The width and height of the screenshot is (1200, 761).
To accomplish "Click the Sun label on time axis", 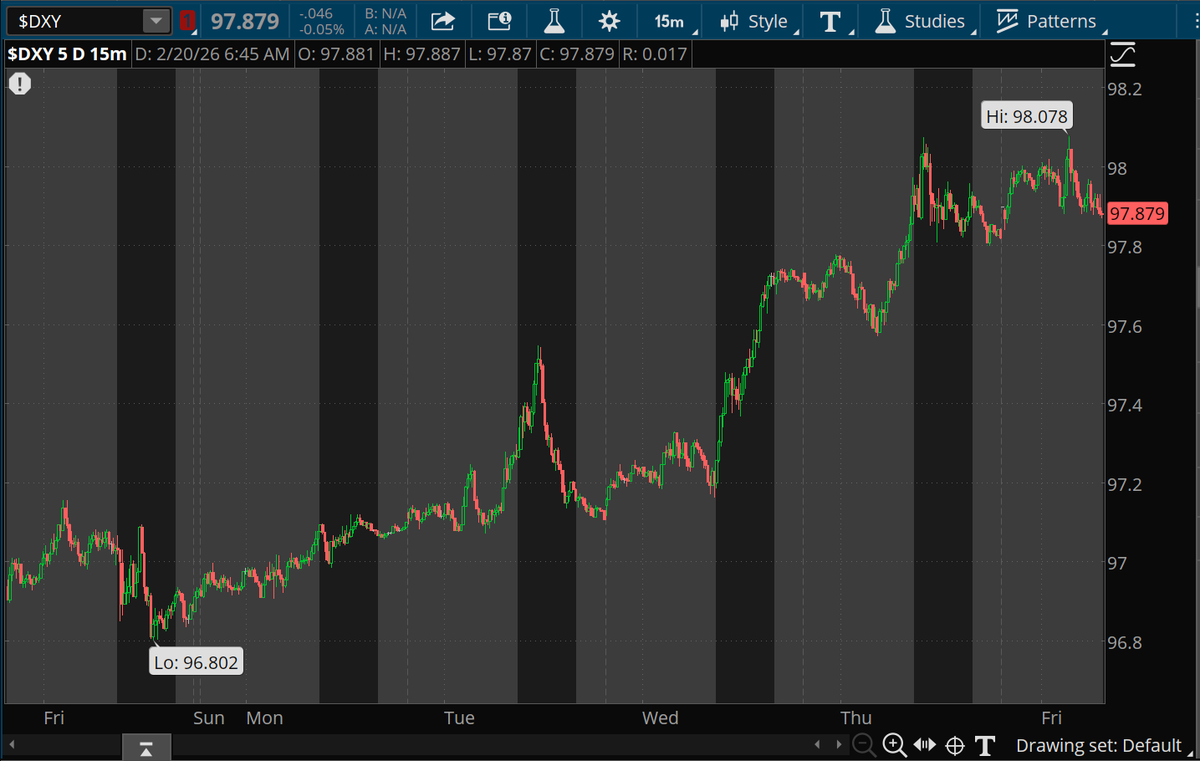I will [x=209, y=718].
